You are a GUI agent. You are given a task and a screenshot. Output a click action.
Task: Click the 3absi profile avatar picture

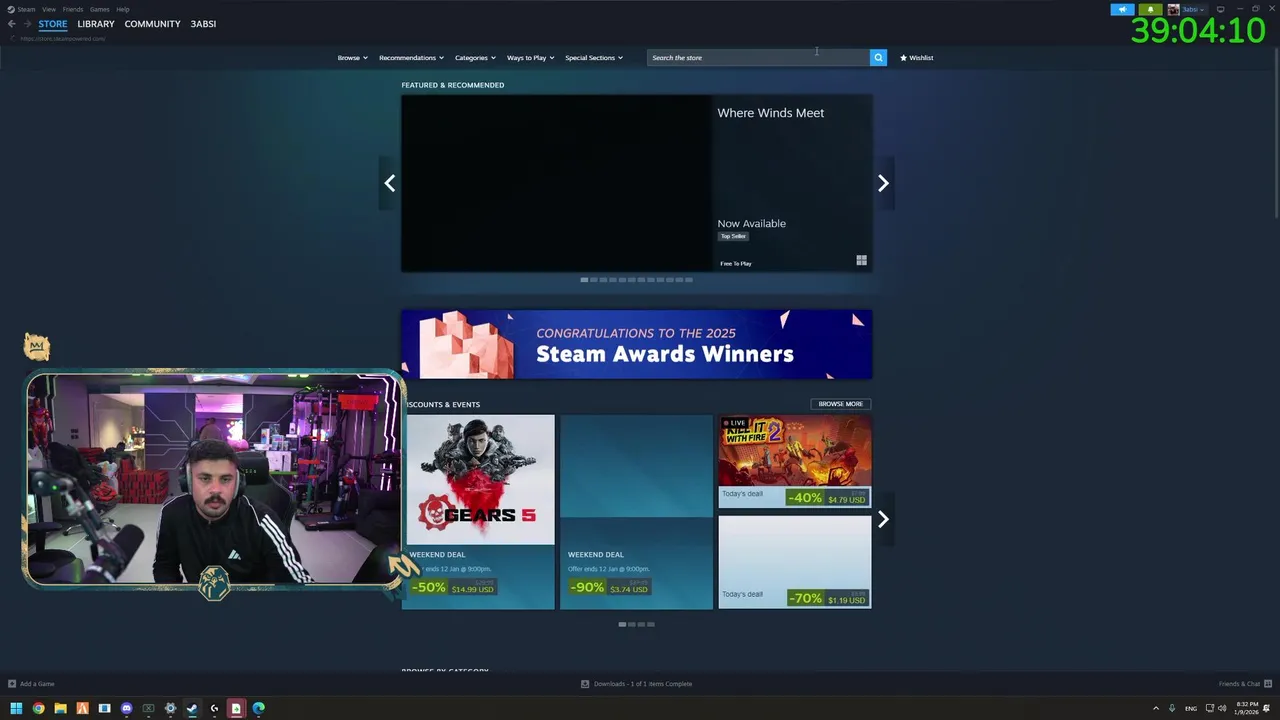[1174, 9]
